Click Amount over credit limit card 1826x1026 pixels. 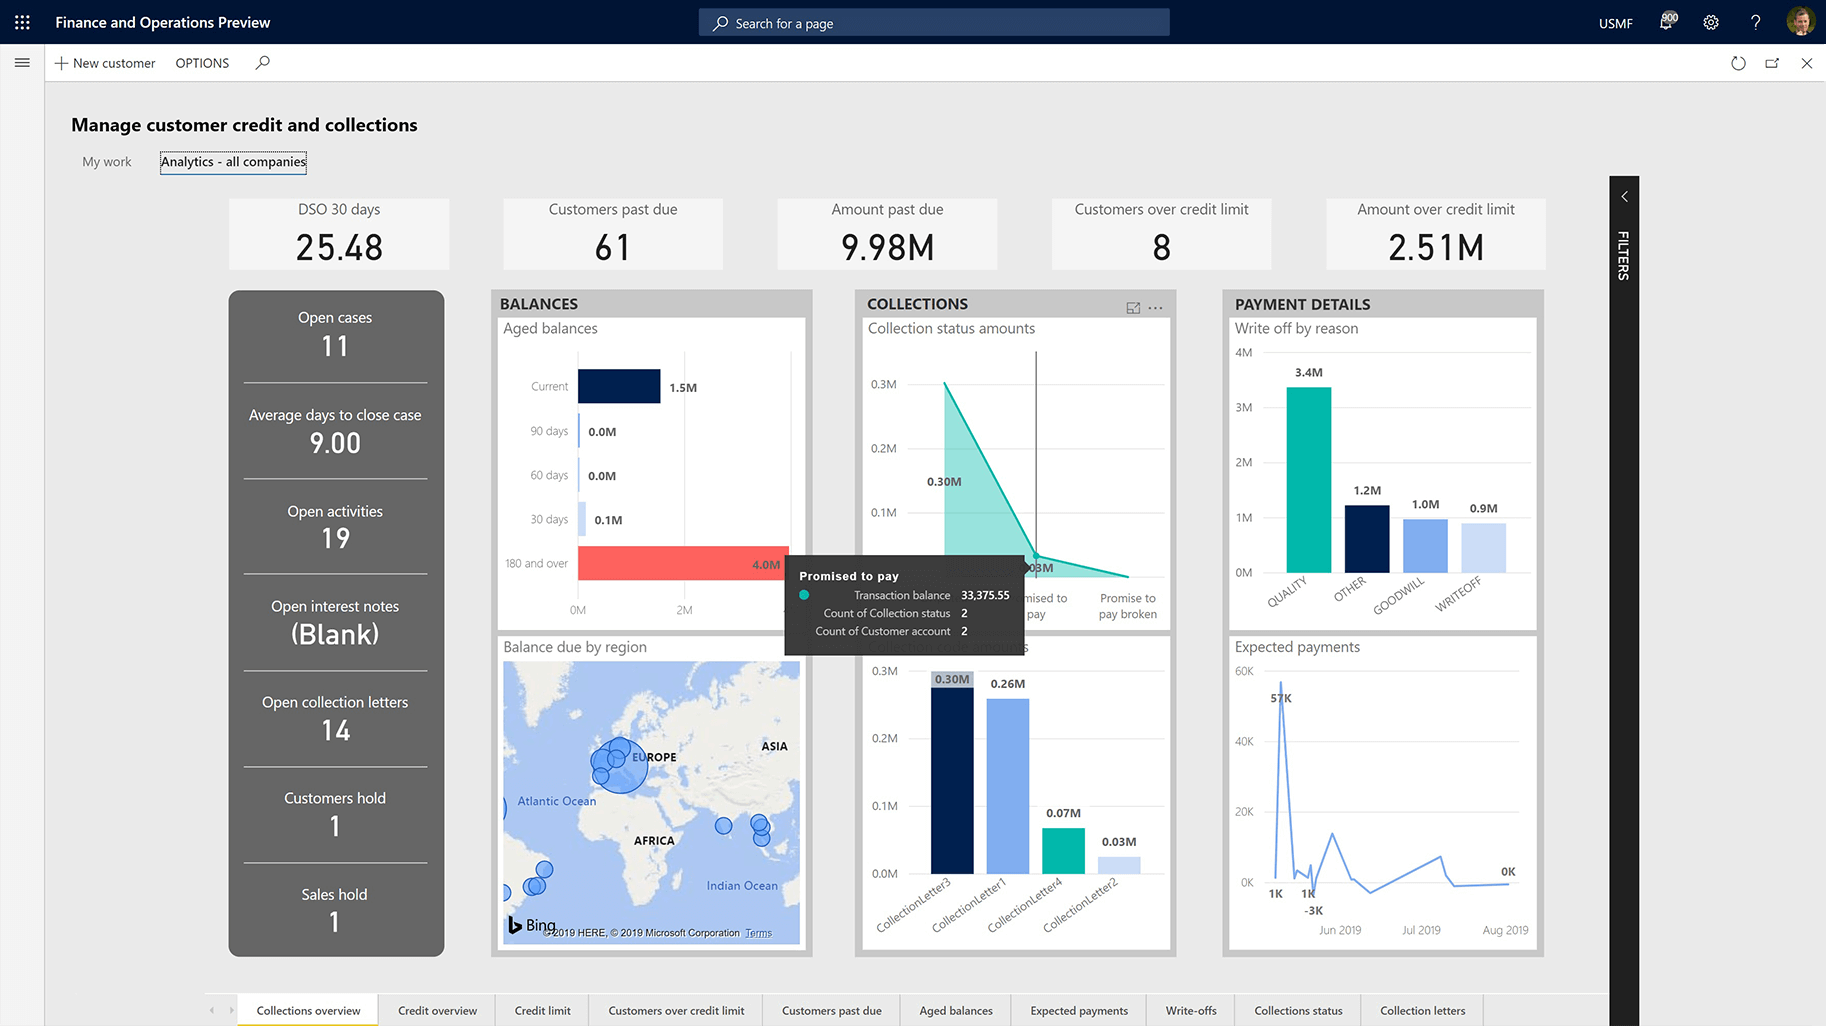(1435, 234)
